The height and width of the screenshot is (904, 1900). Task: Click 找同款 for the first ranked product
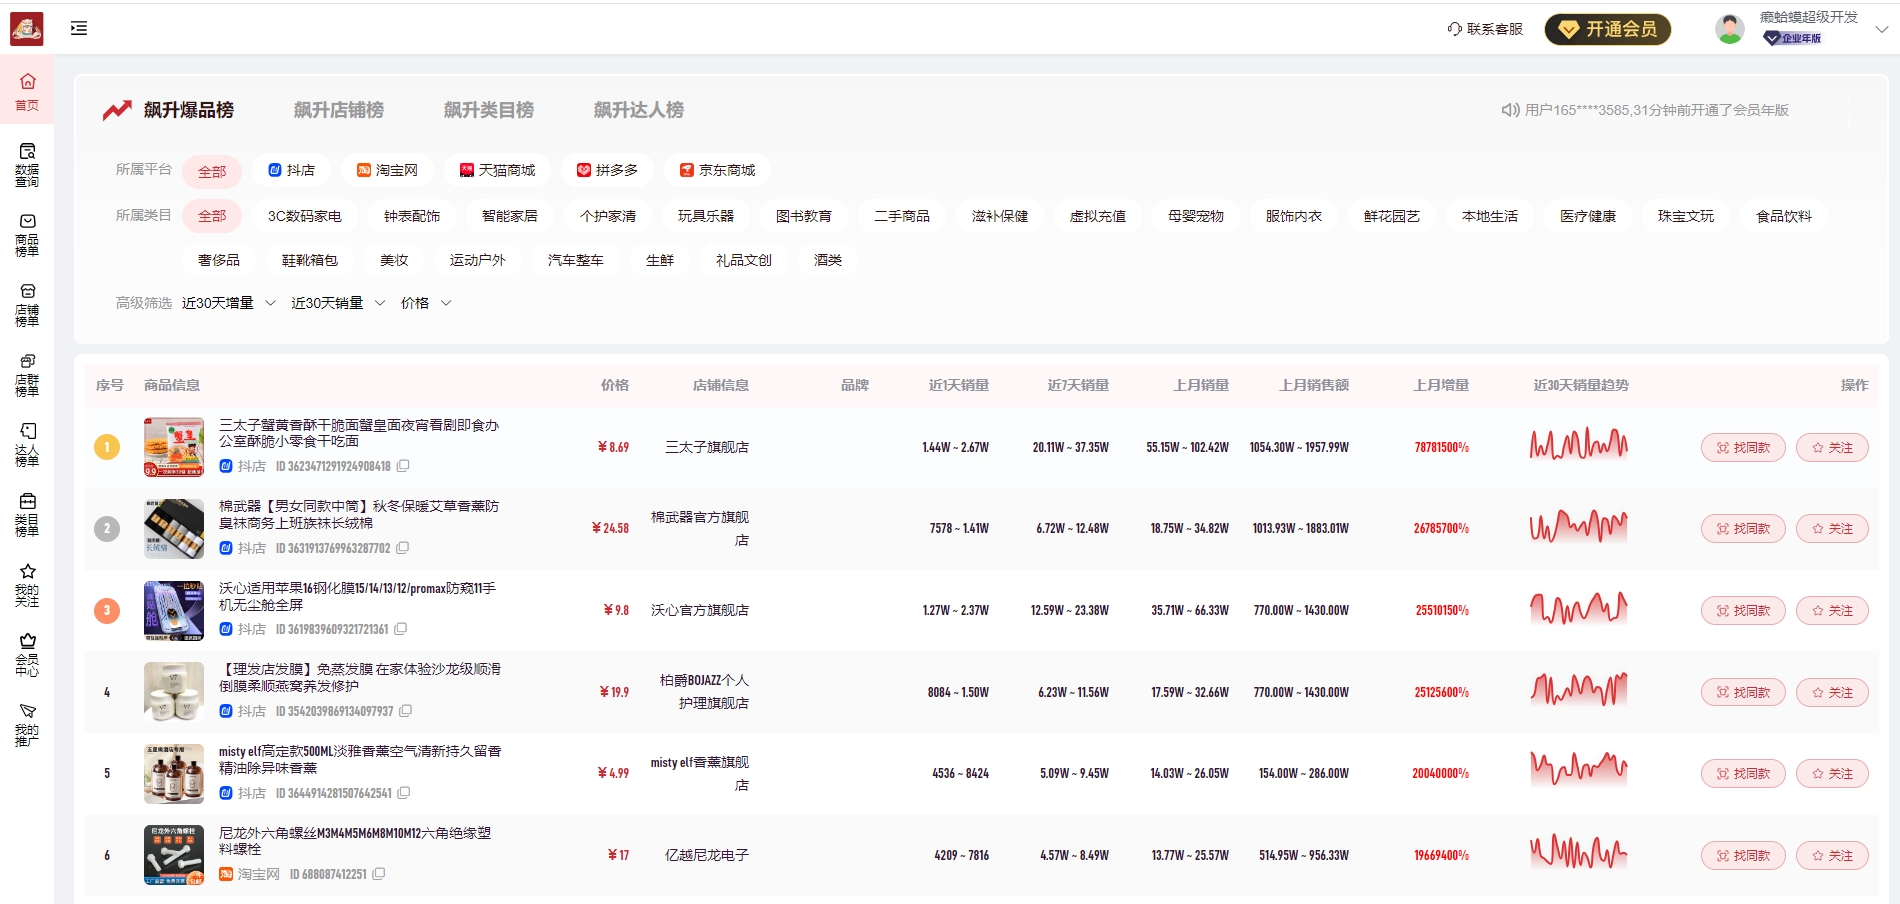click(x=1742, y=447)
